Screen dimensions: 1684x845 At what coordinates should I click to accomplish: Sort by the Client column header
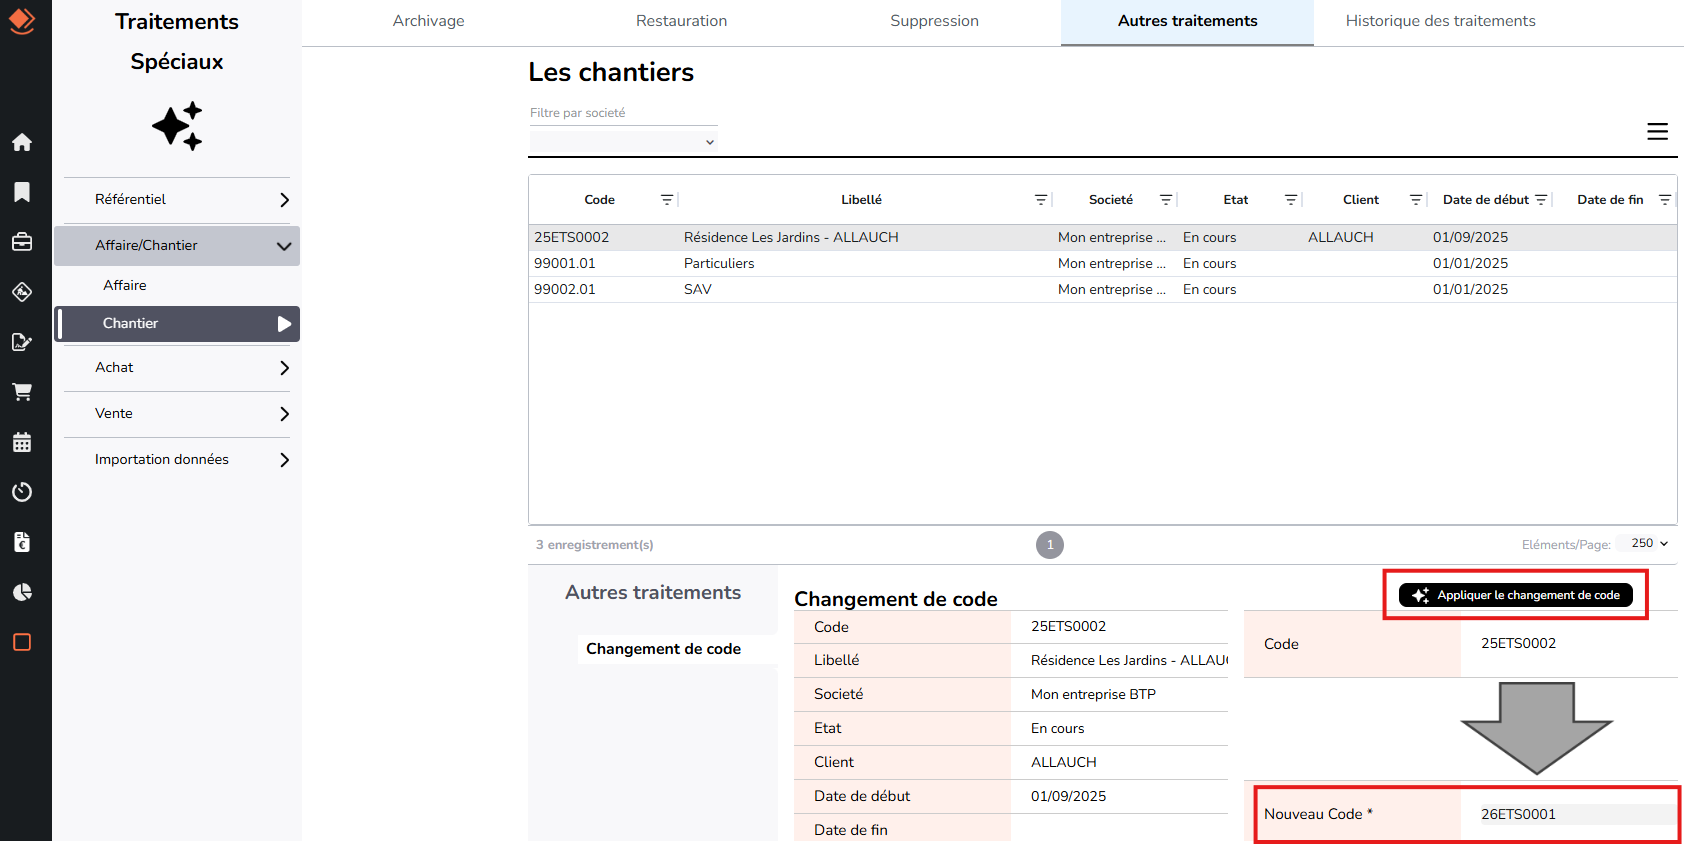click(x=1361, y=200)
